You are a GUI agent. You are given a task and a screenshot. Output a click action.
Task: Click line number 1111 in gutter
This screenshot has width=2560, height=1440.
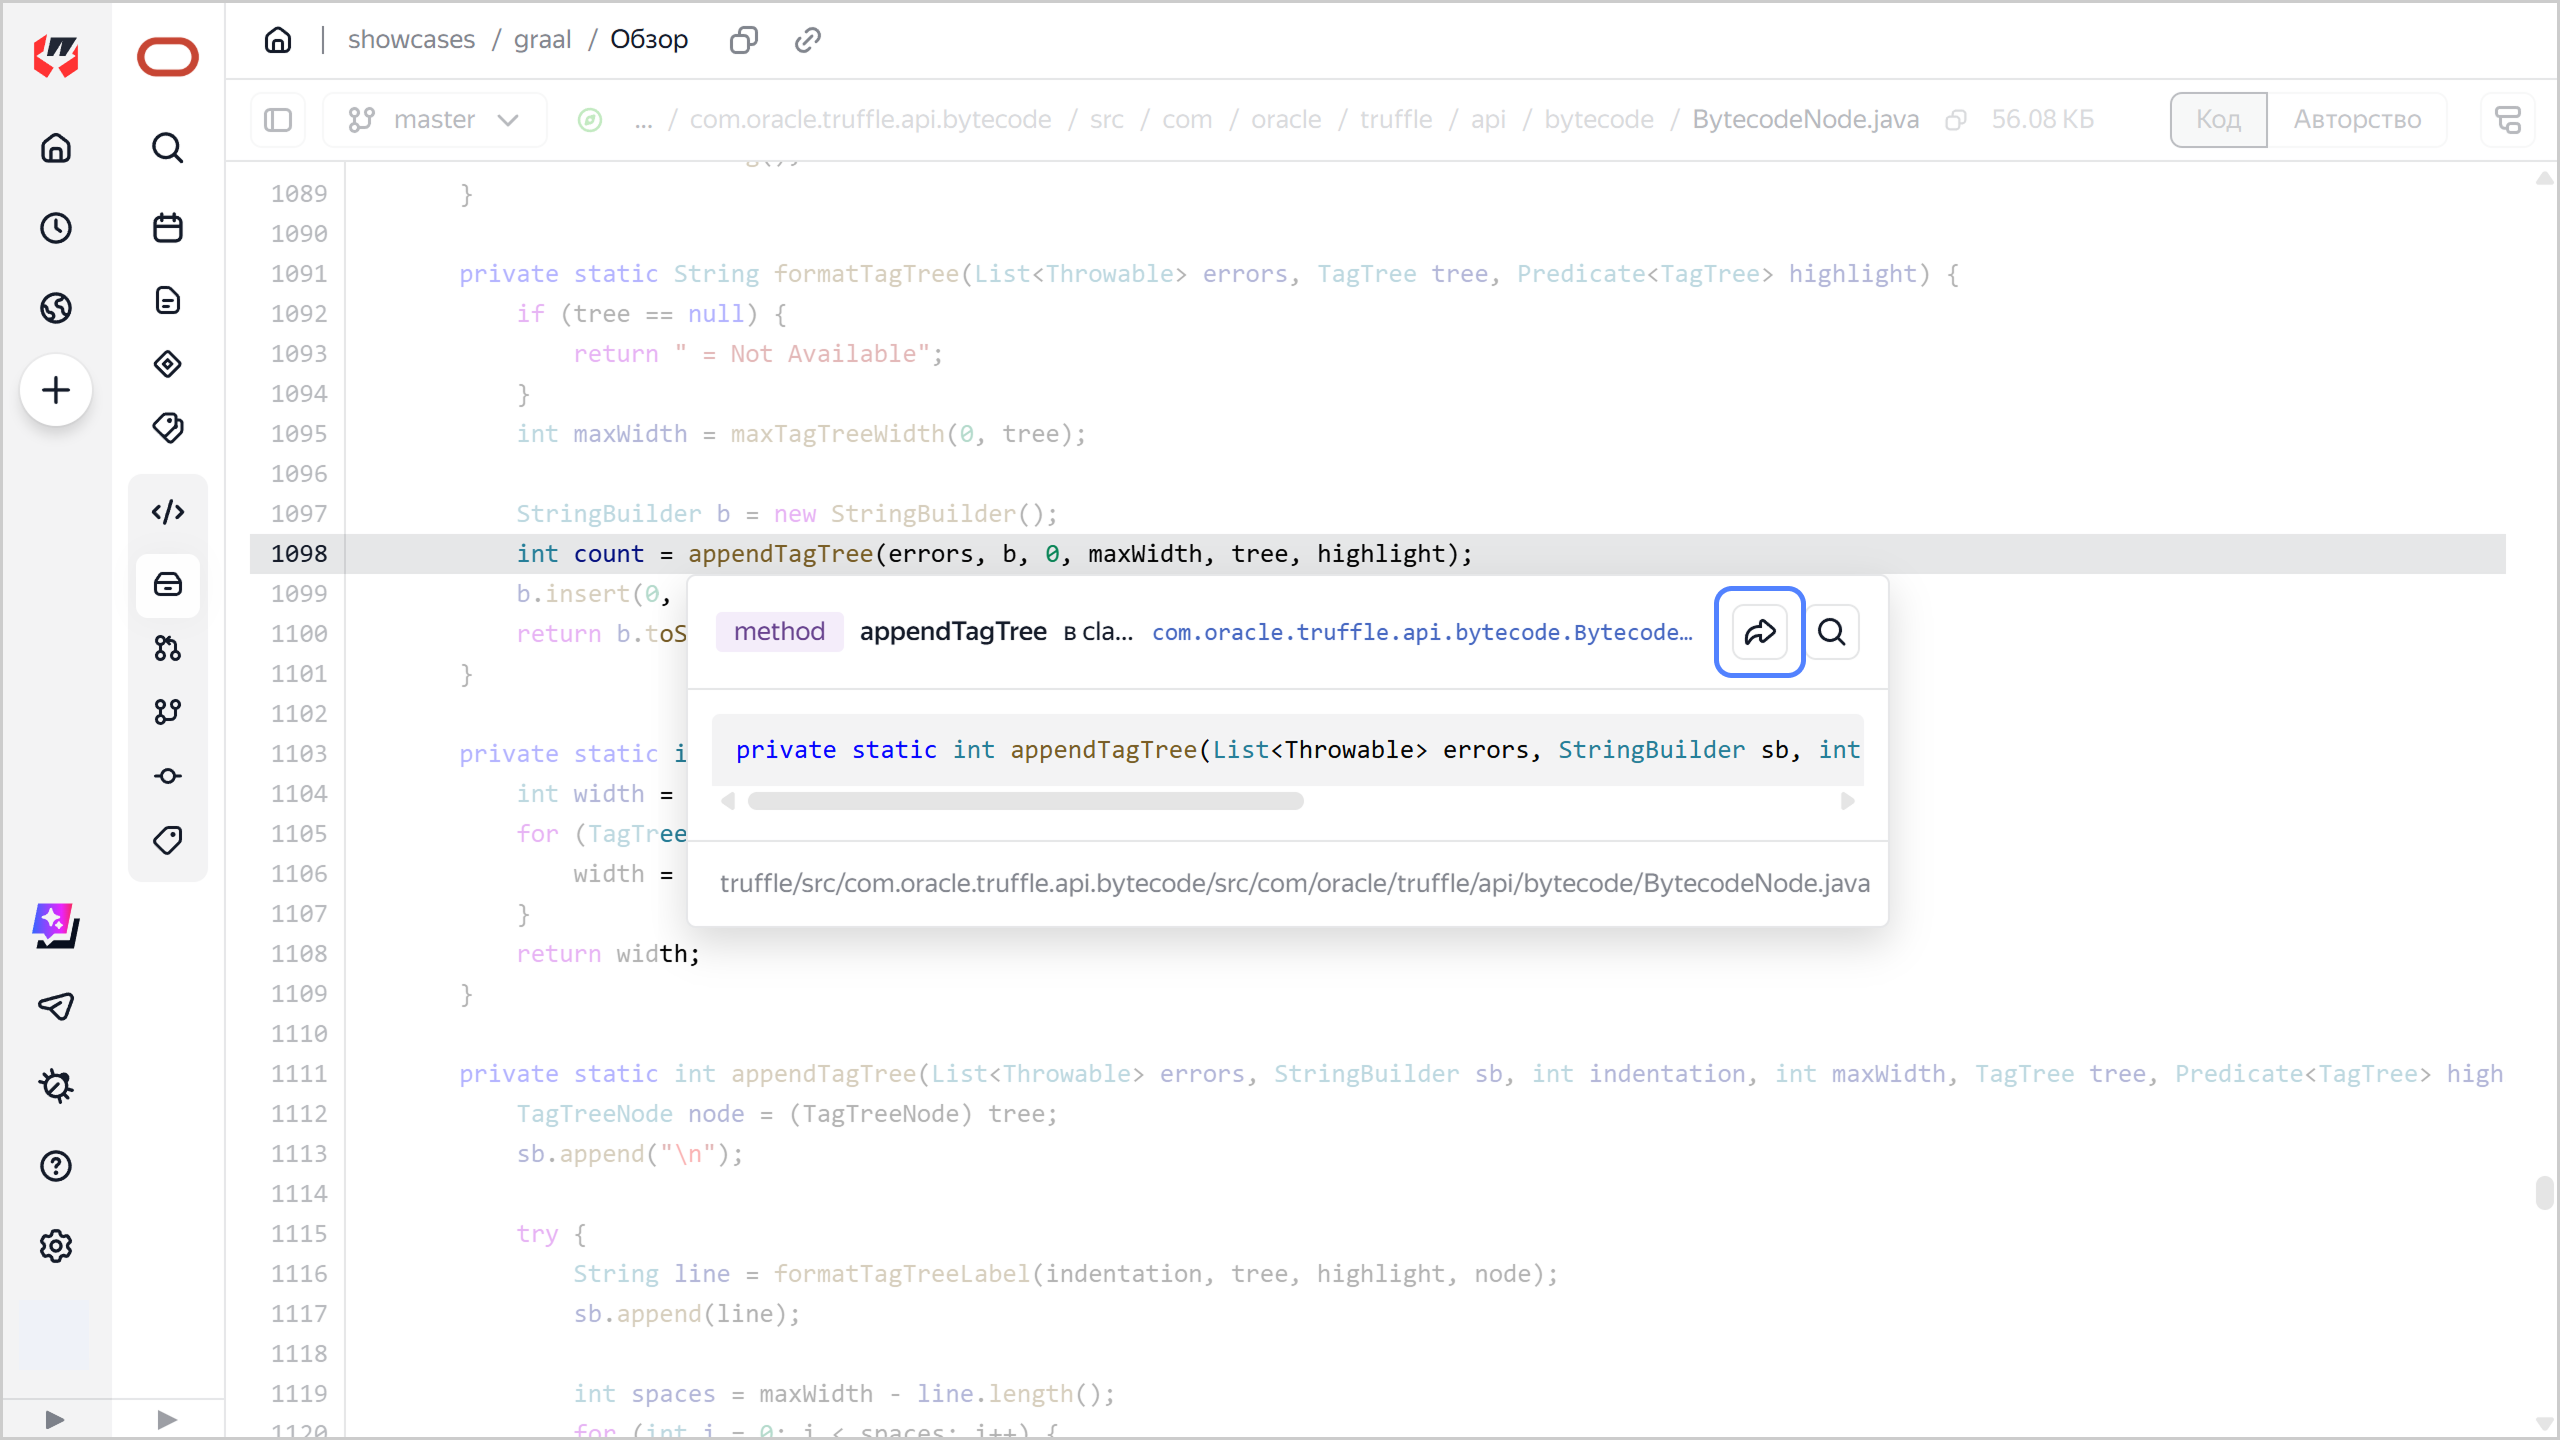click(298, 1074)
